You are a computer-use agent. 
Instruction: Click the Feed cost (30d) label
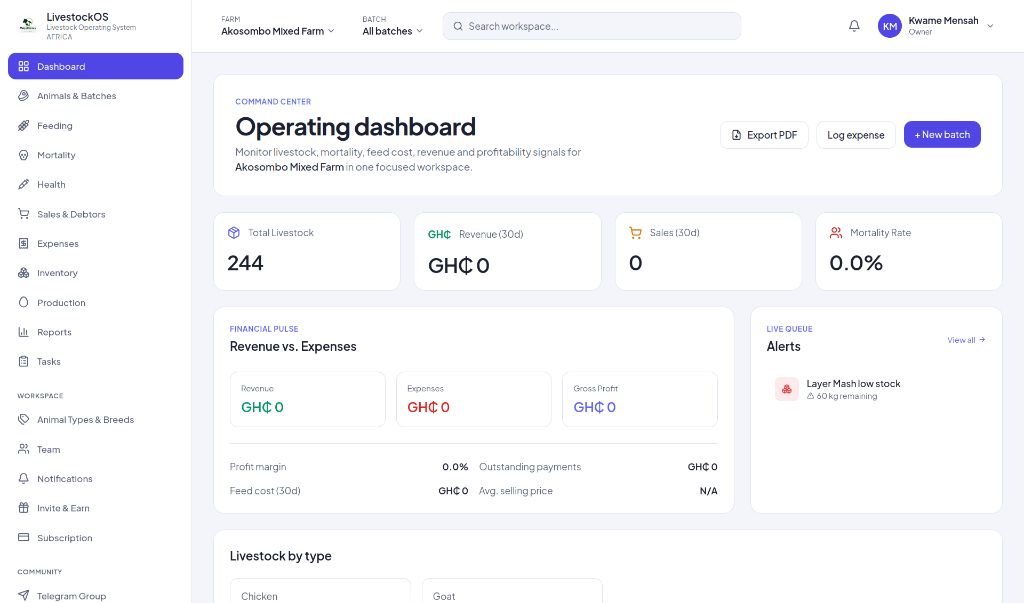(265, 491)
